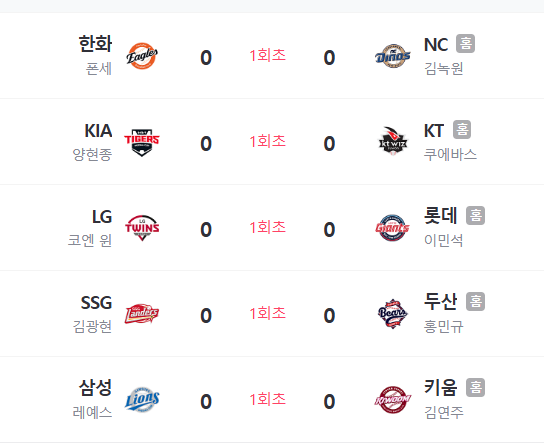This screenshot has height=447, width=544.
Task: Open the 1회초 status in 삼성 vs 키움 game
Action: [267, 399]
